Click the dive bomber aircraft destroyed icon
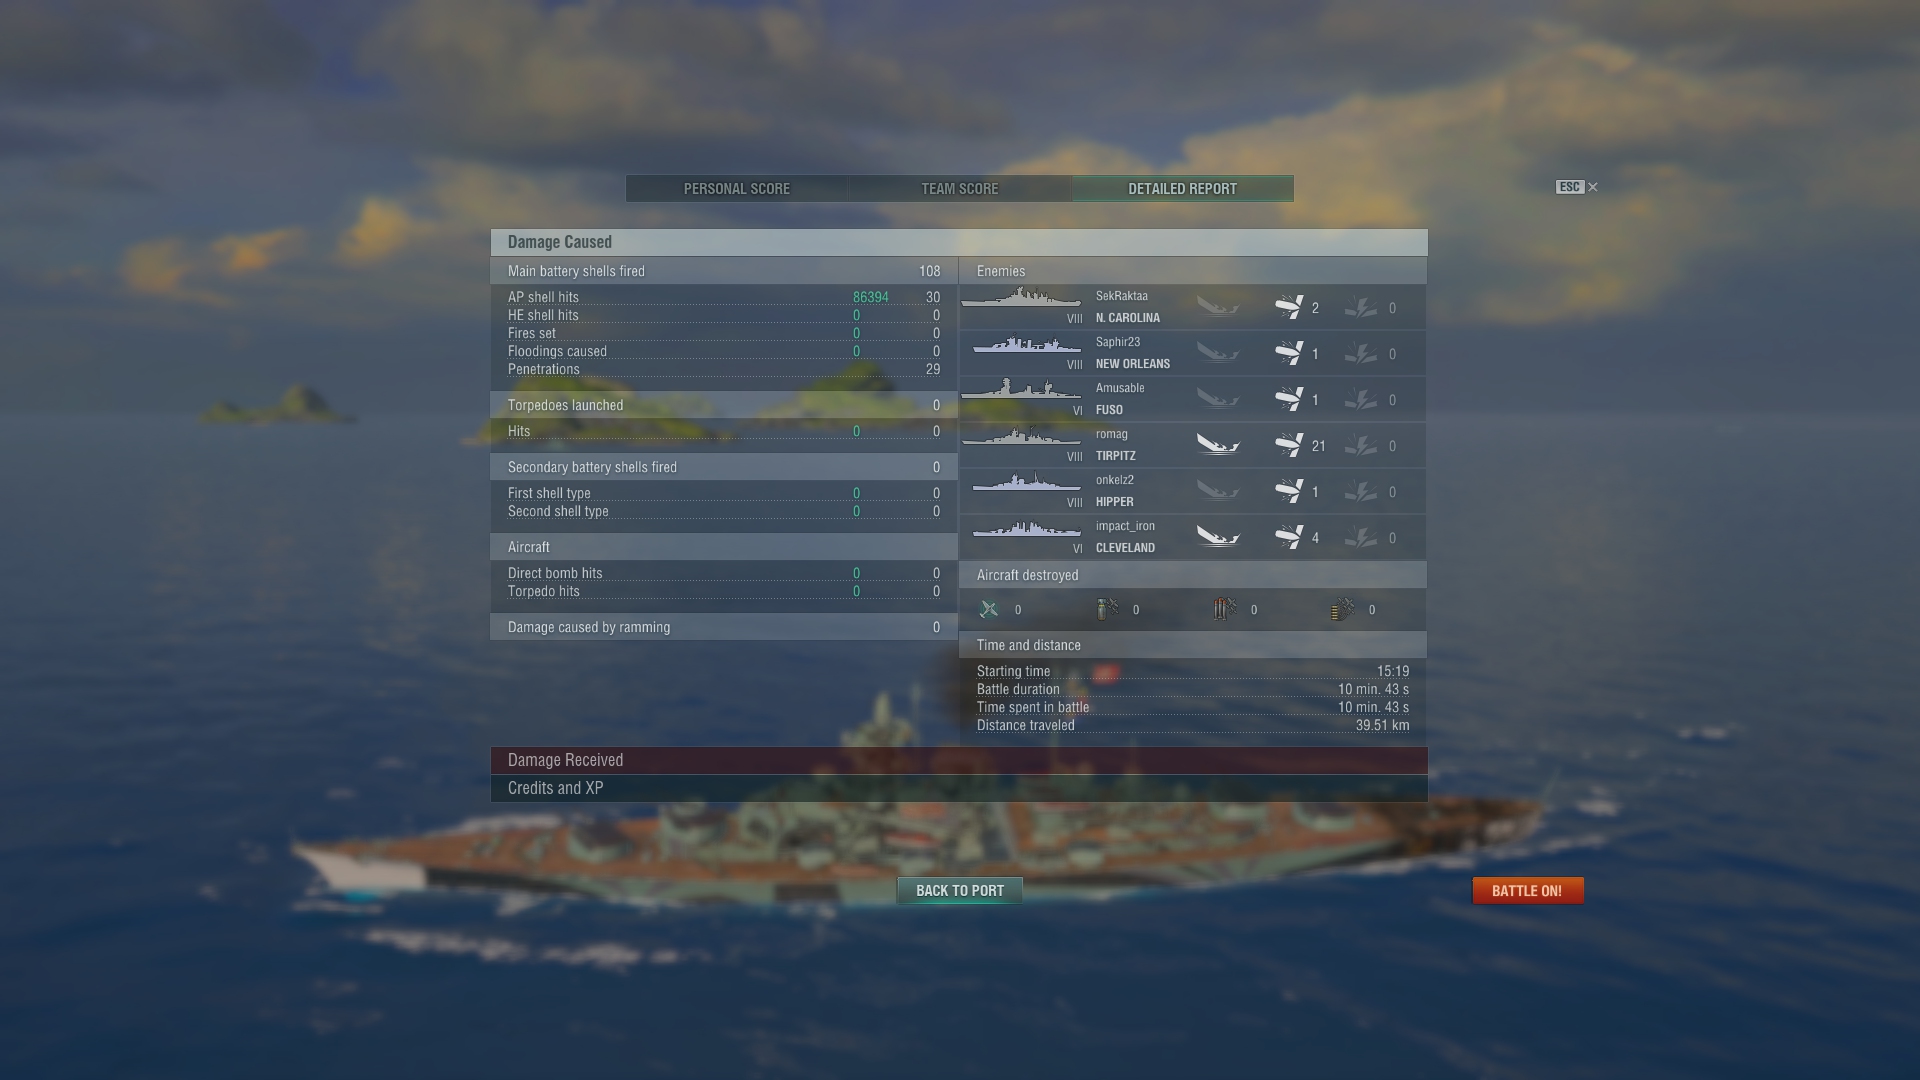Viewport: 1920px width, 1080px height. click(x=1107, y=609)
